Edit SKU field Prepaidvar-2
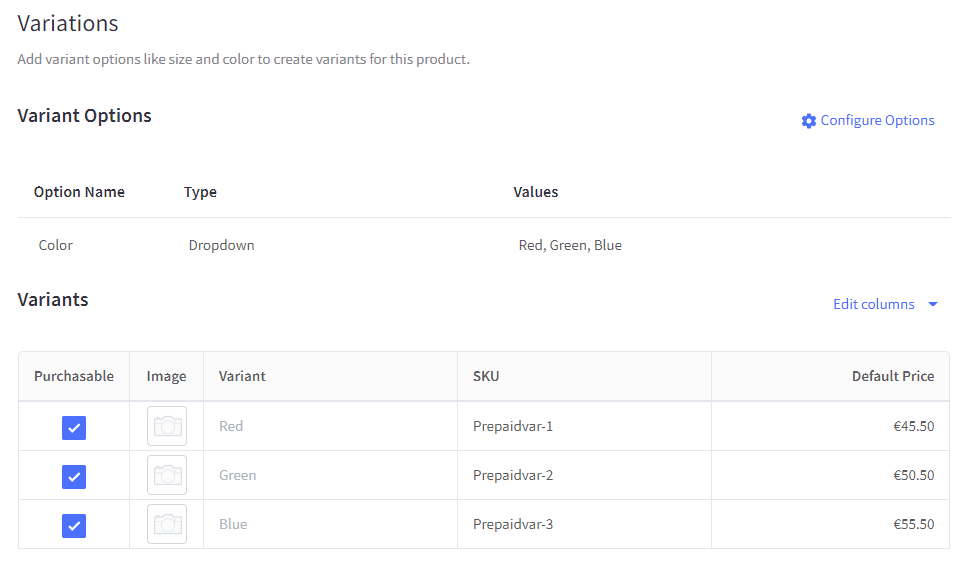 [x=584, y=475]
